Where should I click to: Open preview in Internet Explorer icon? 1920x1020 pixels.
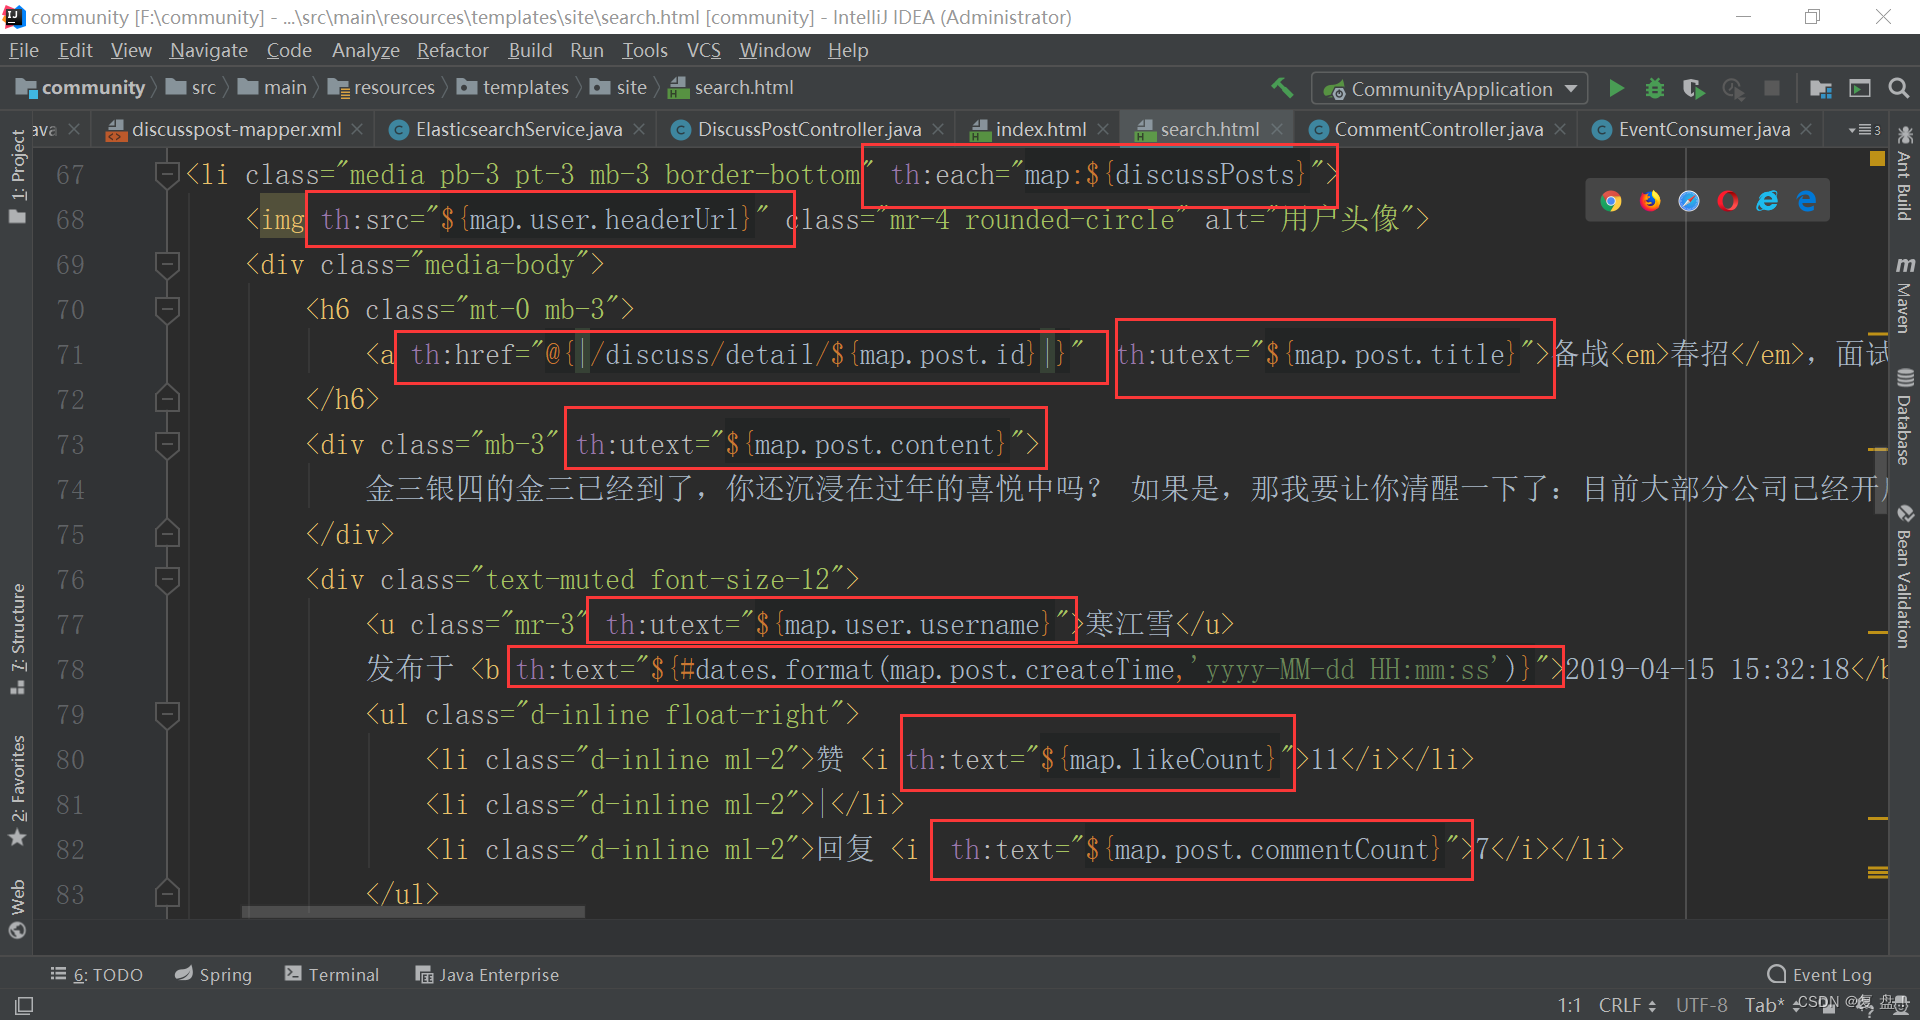click(1767, 201)
